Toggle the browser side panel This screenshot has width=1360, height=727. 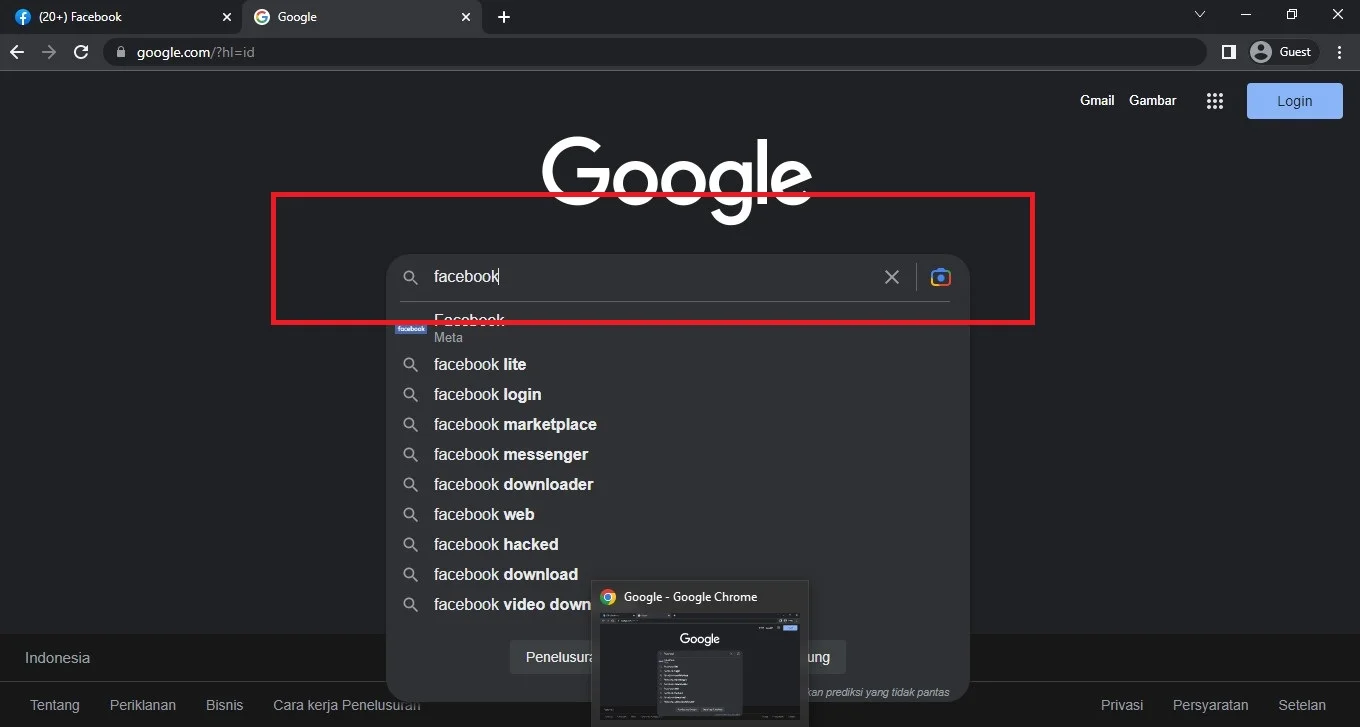(x=1229, y=52)
